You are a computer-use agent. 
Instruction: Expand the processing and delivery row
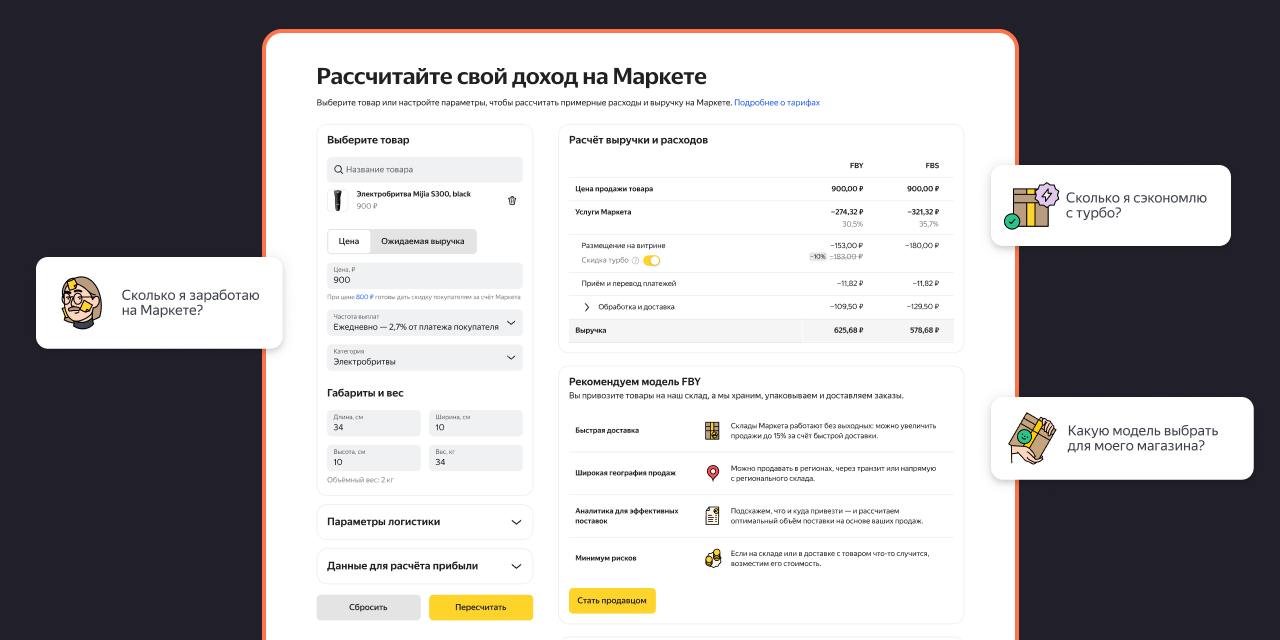coord(587,307)
